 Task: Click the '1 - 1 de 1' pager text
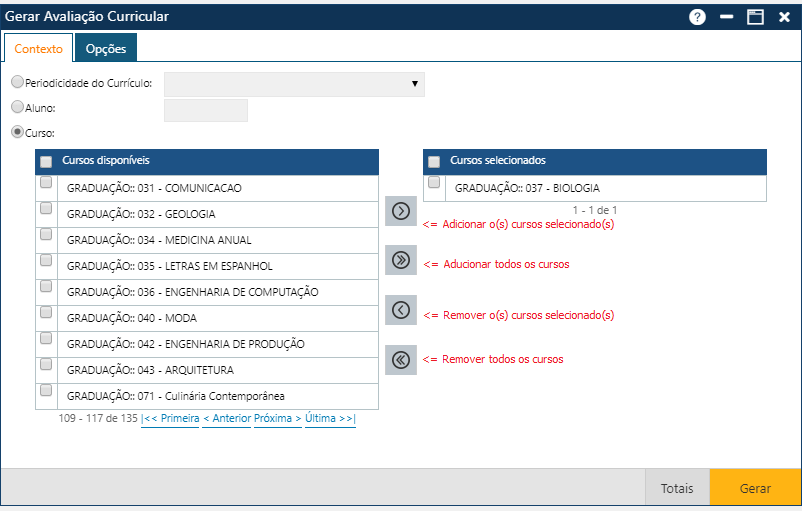595,210
